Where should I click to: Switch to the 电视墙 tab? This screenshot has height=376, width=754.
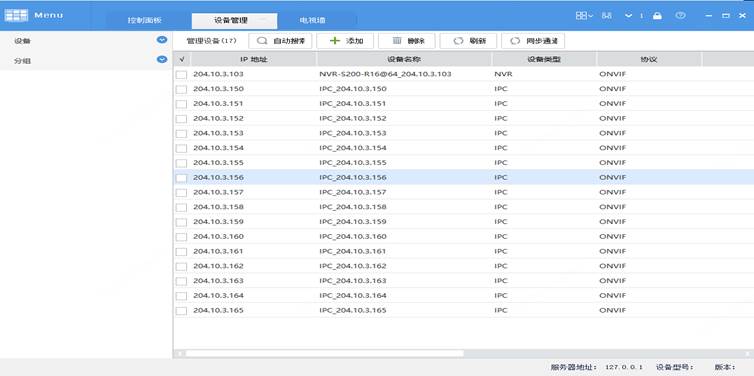point(313,21)
